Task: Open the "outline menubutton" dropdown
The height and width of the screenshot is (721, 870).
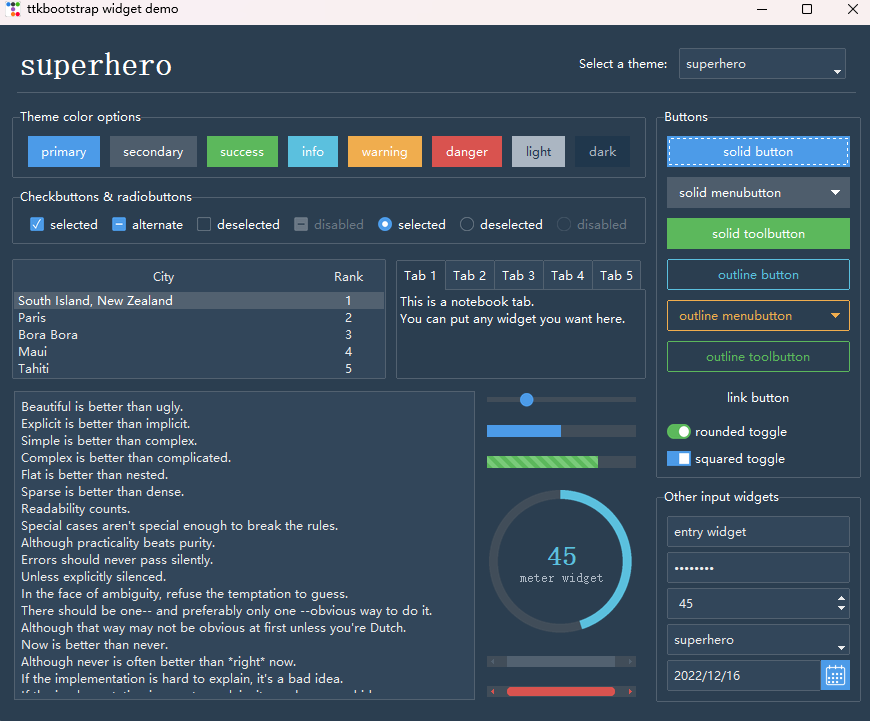Action: (x=757, y=315)
